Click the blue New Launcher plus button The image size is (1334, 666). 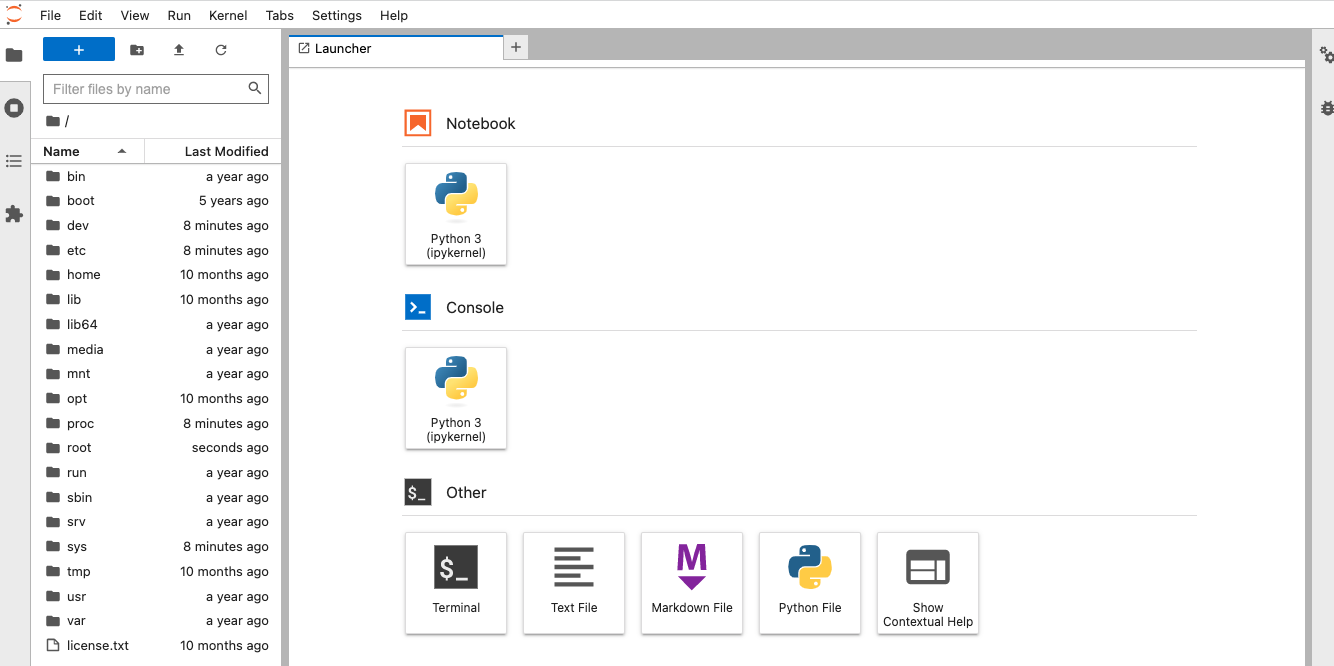point(79,50)
